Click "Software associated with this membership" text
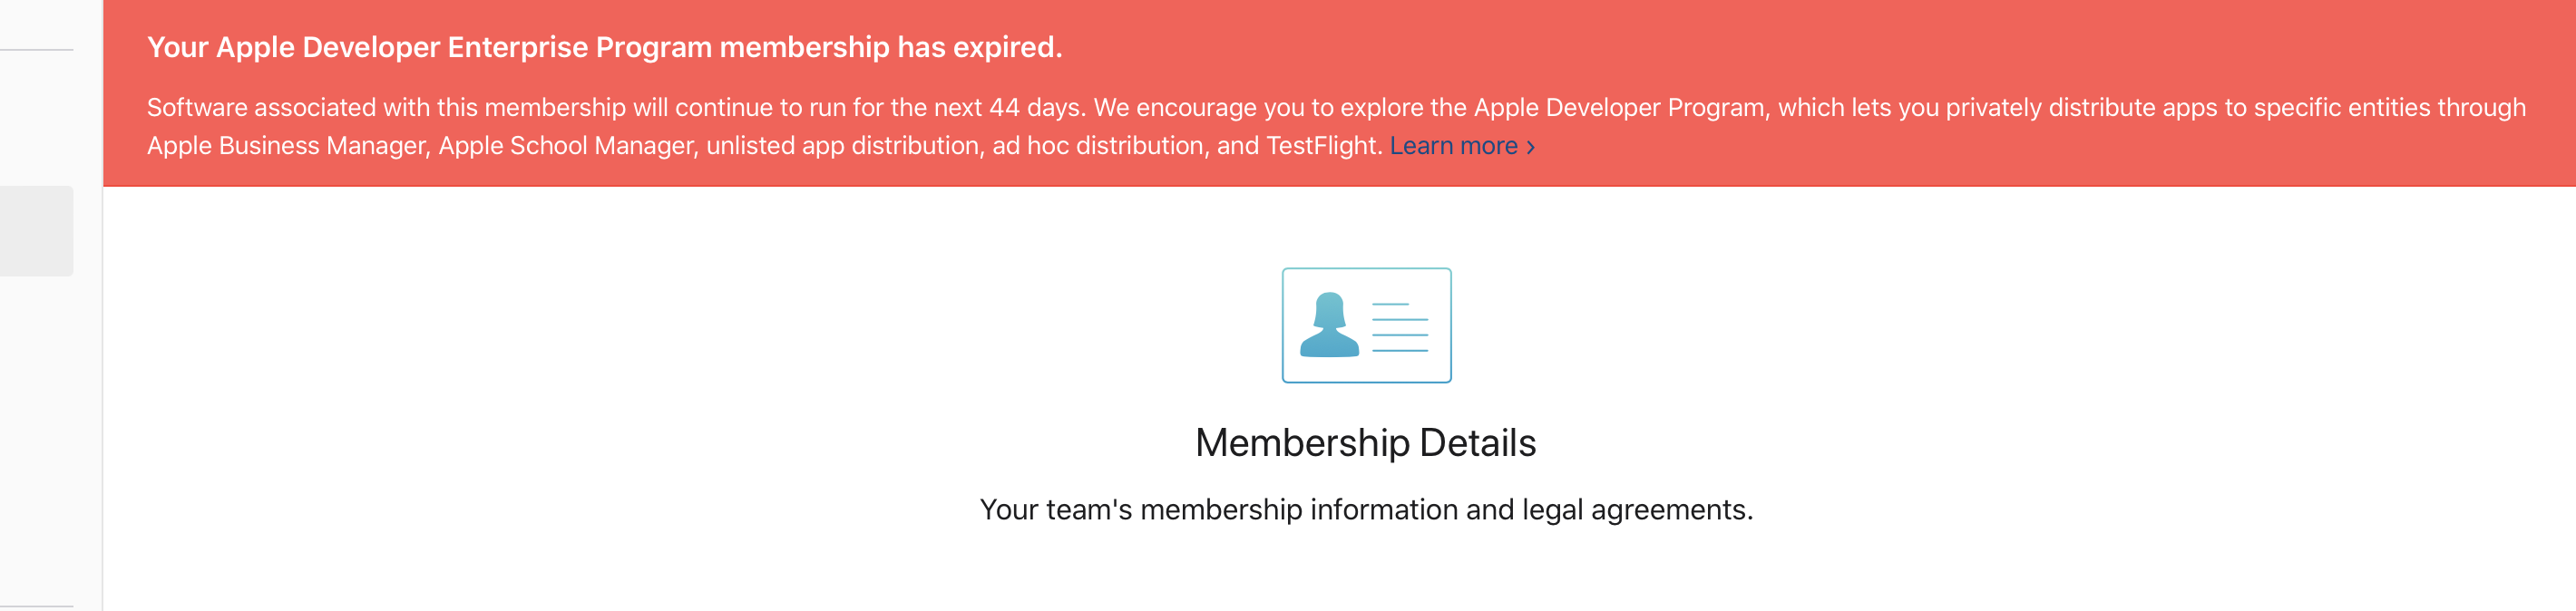Image resolution: width=2576 pixels, height=611 pixels. 386,108
